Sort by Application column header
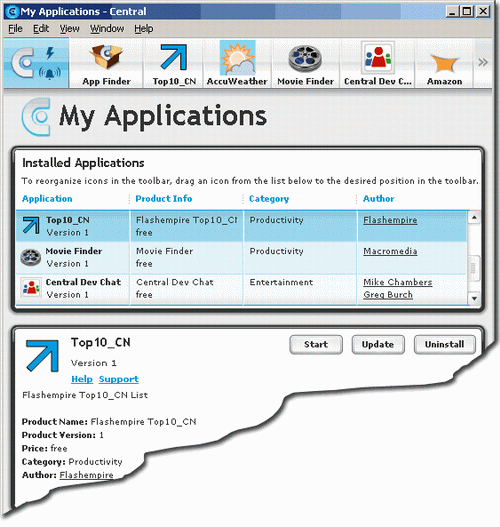 click(x=47, y=199)
